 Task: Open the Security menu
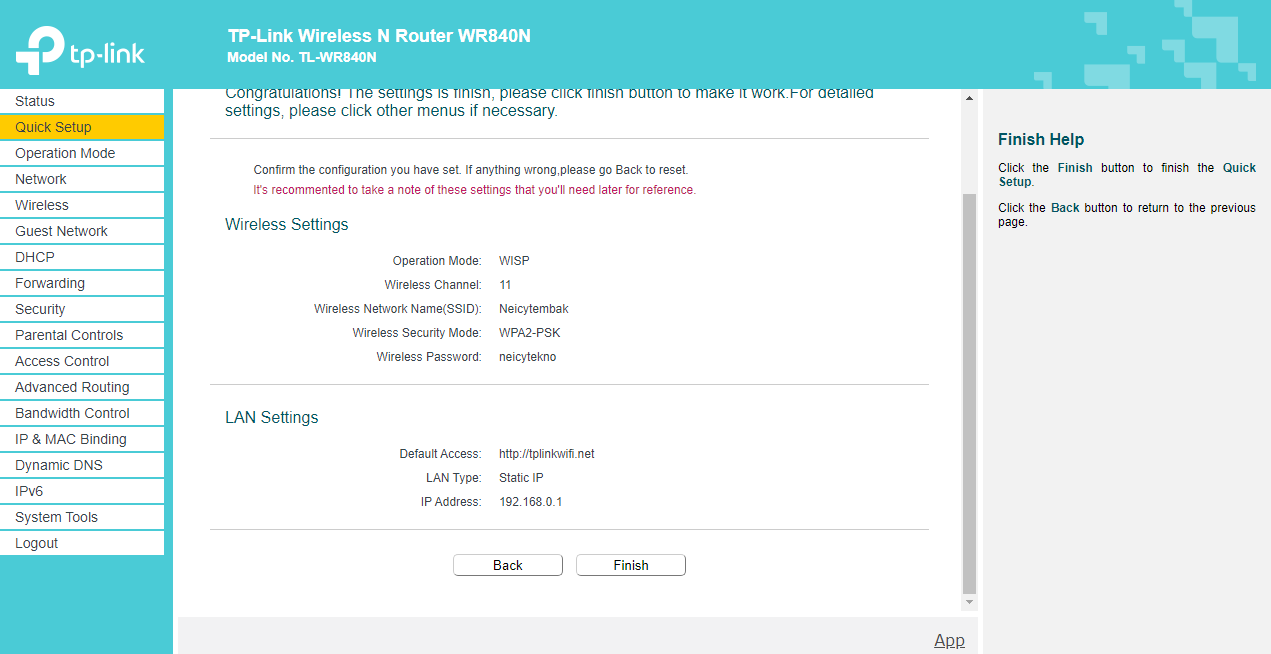click(x=82, y=309)
